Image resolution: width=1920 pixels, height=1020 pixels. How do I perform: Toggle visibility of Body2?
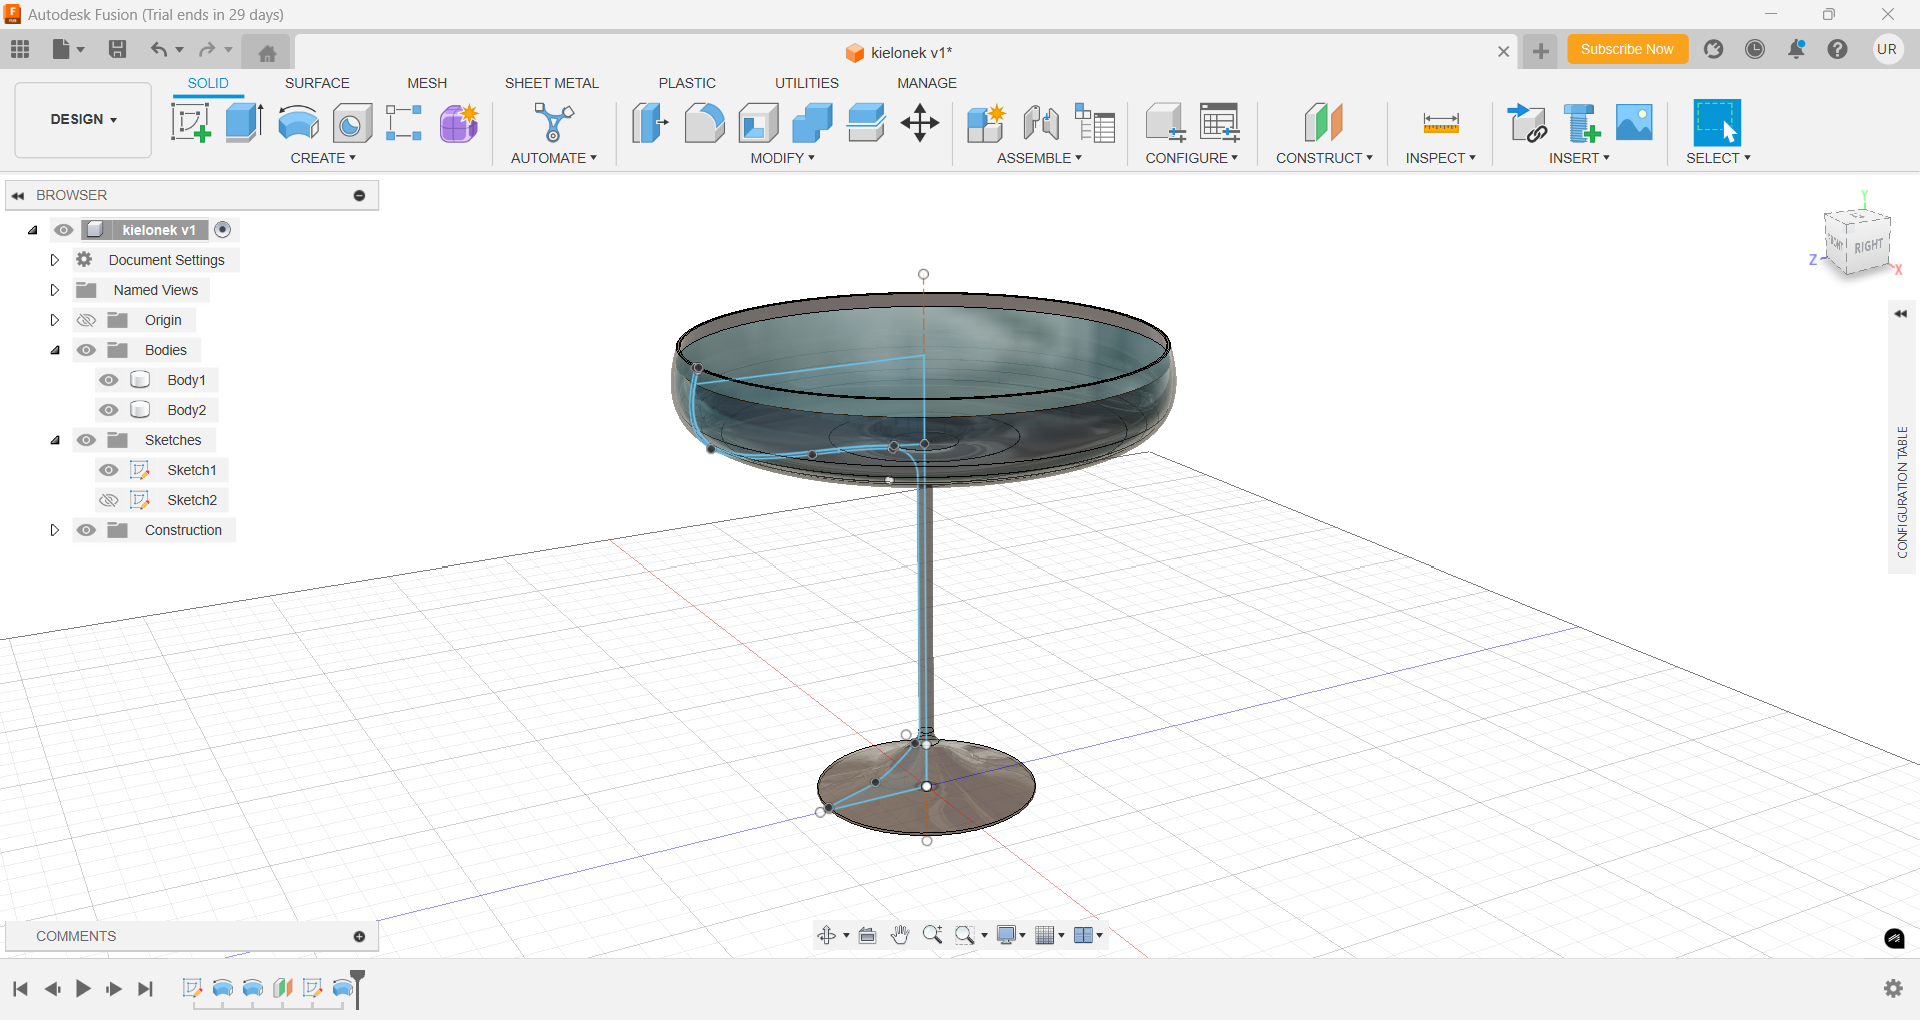(x=109, y=410)
